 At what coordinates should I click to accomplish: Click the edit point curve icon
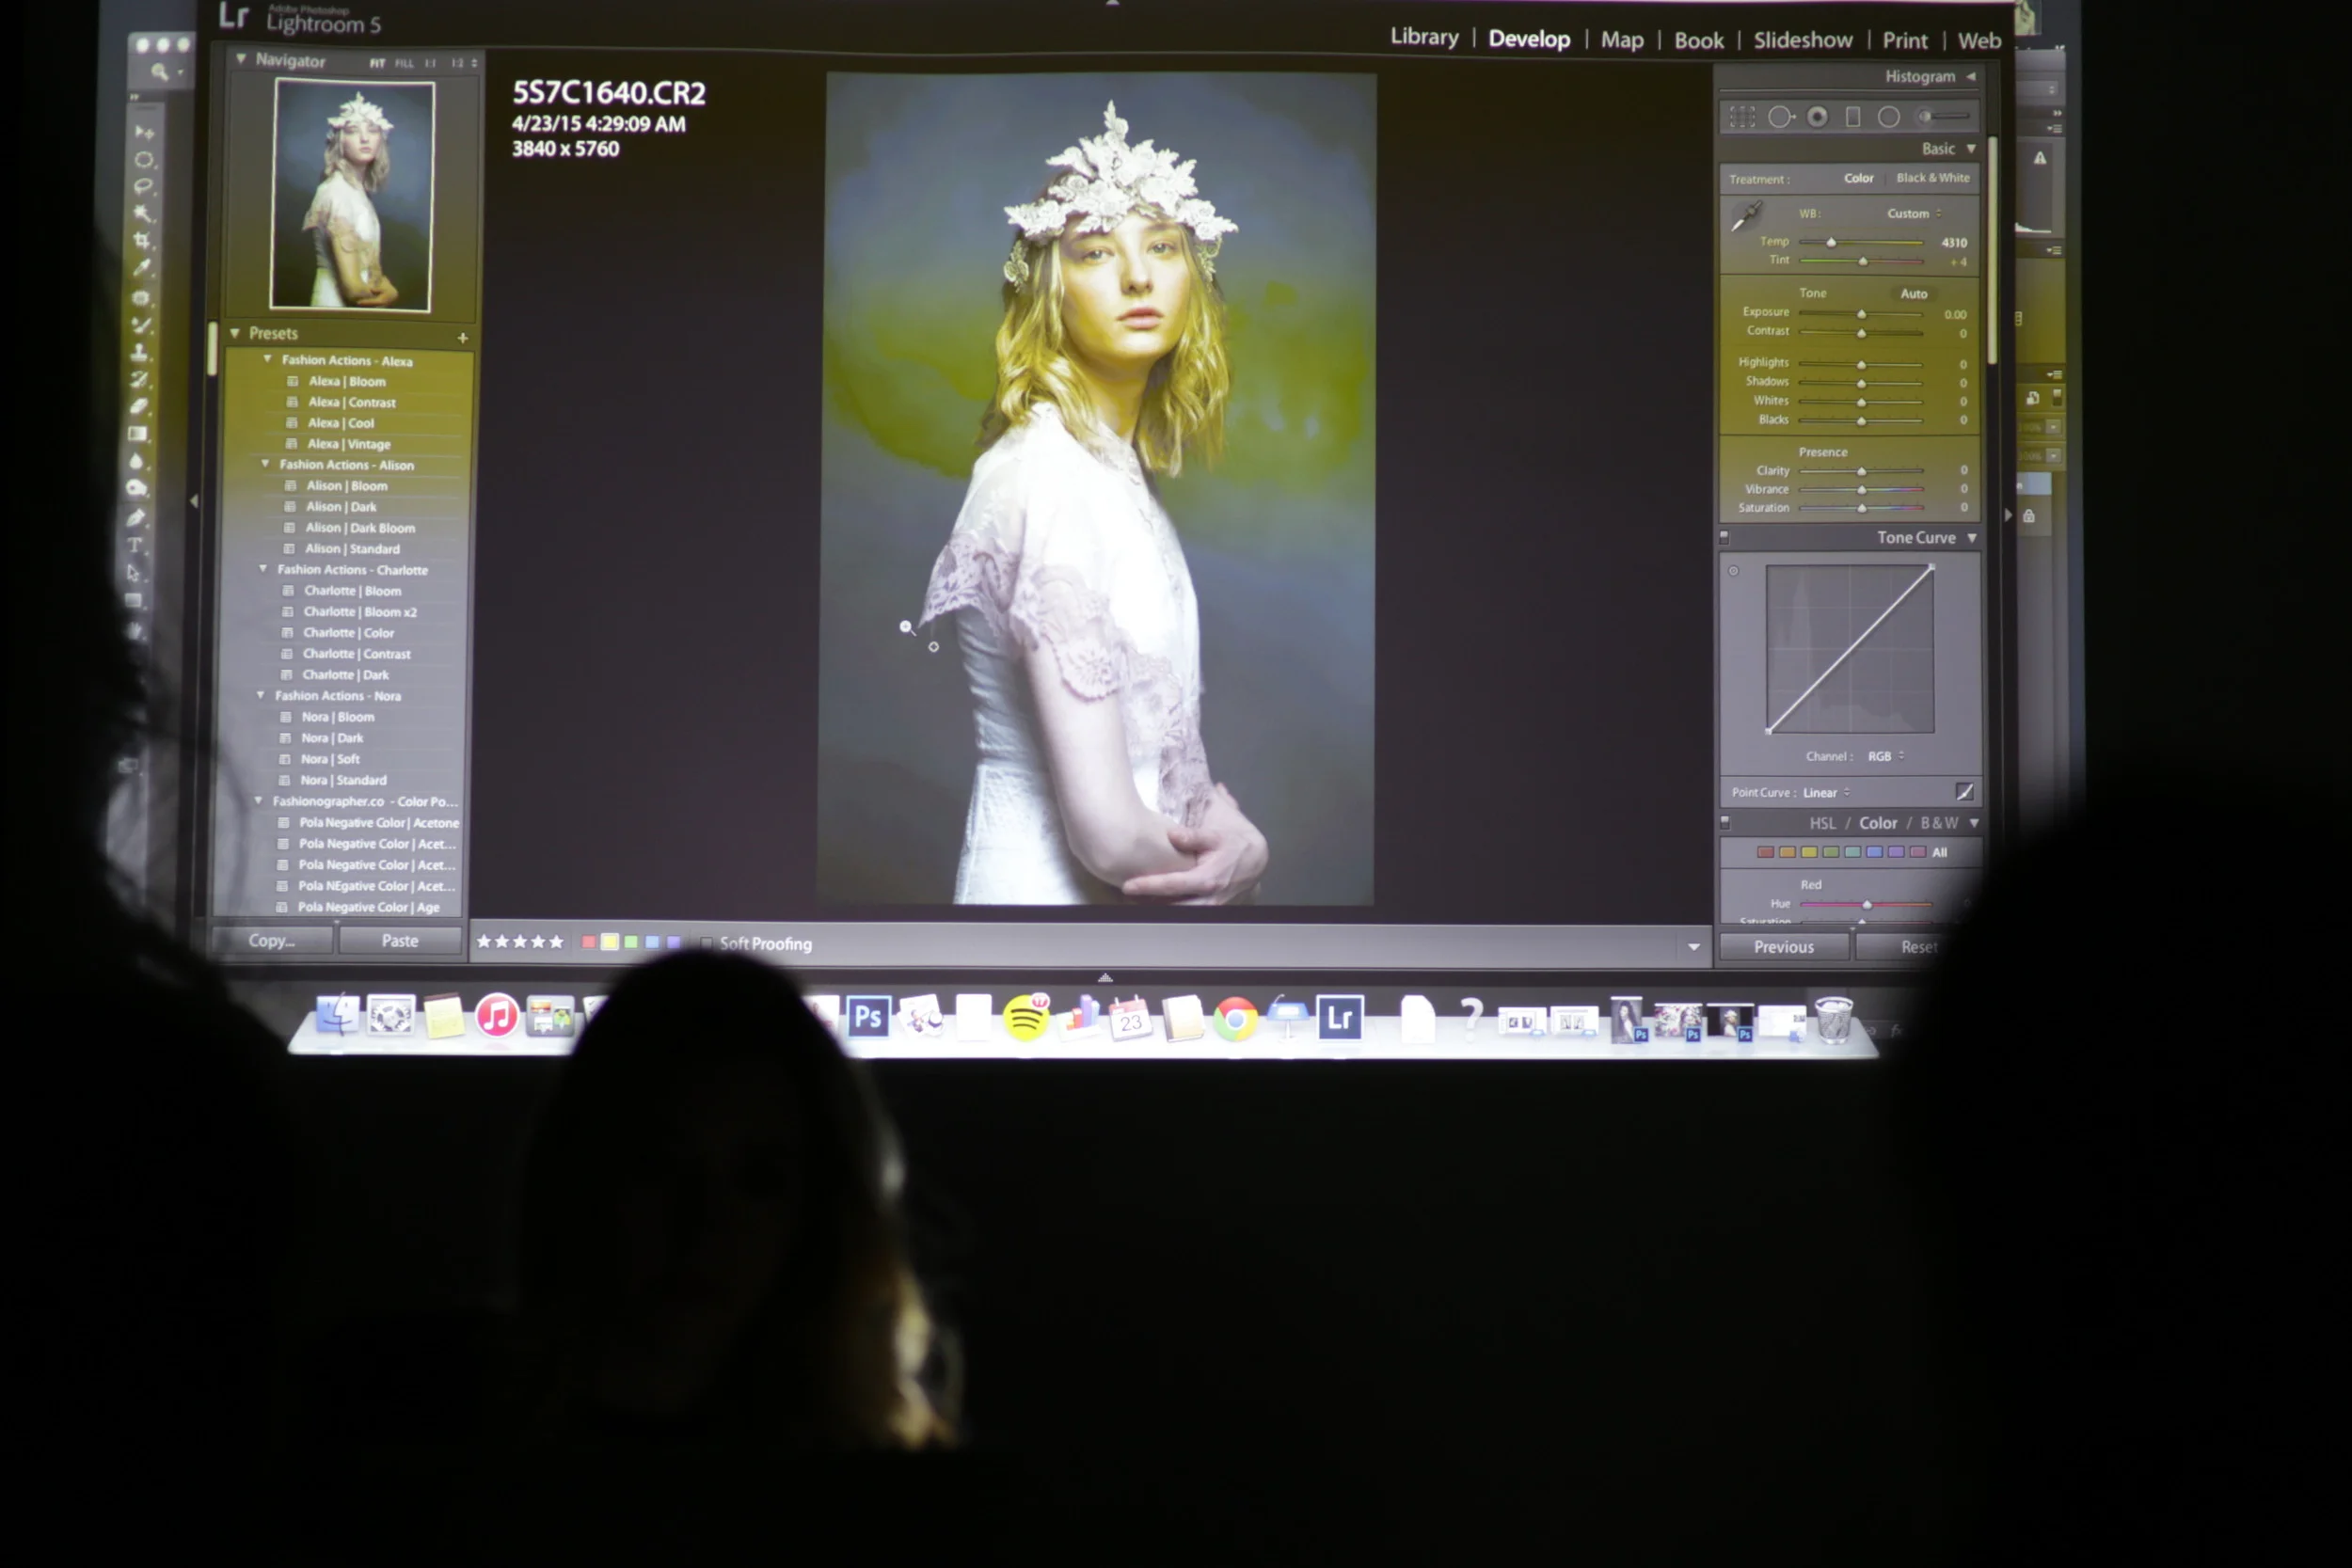[x=1964, y=792]
